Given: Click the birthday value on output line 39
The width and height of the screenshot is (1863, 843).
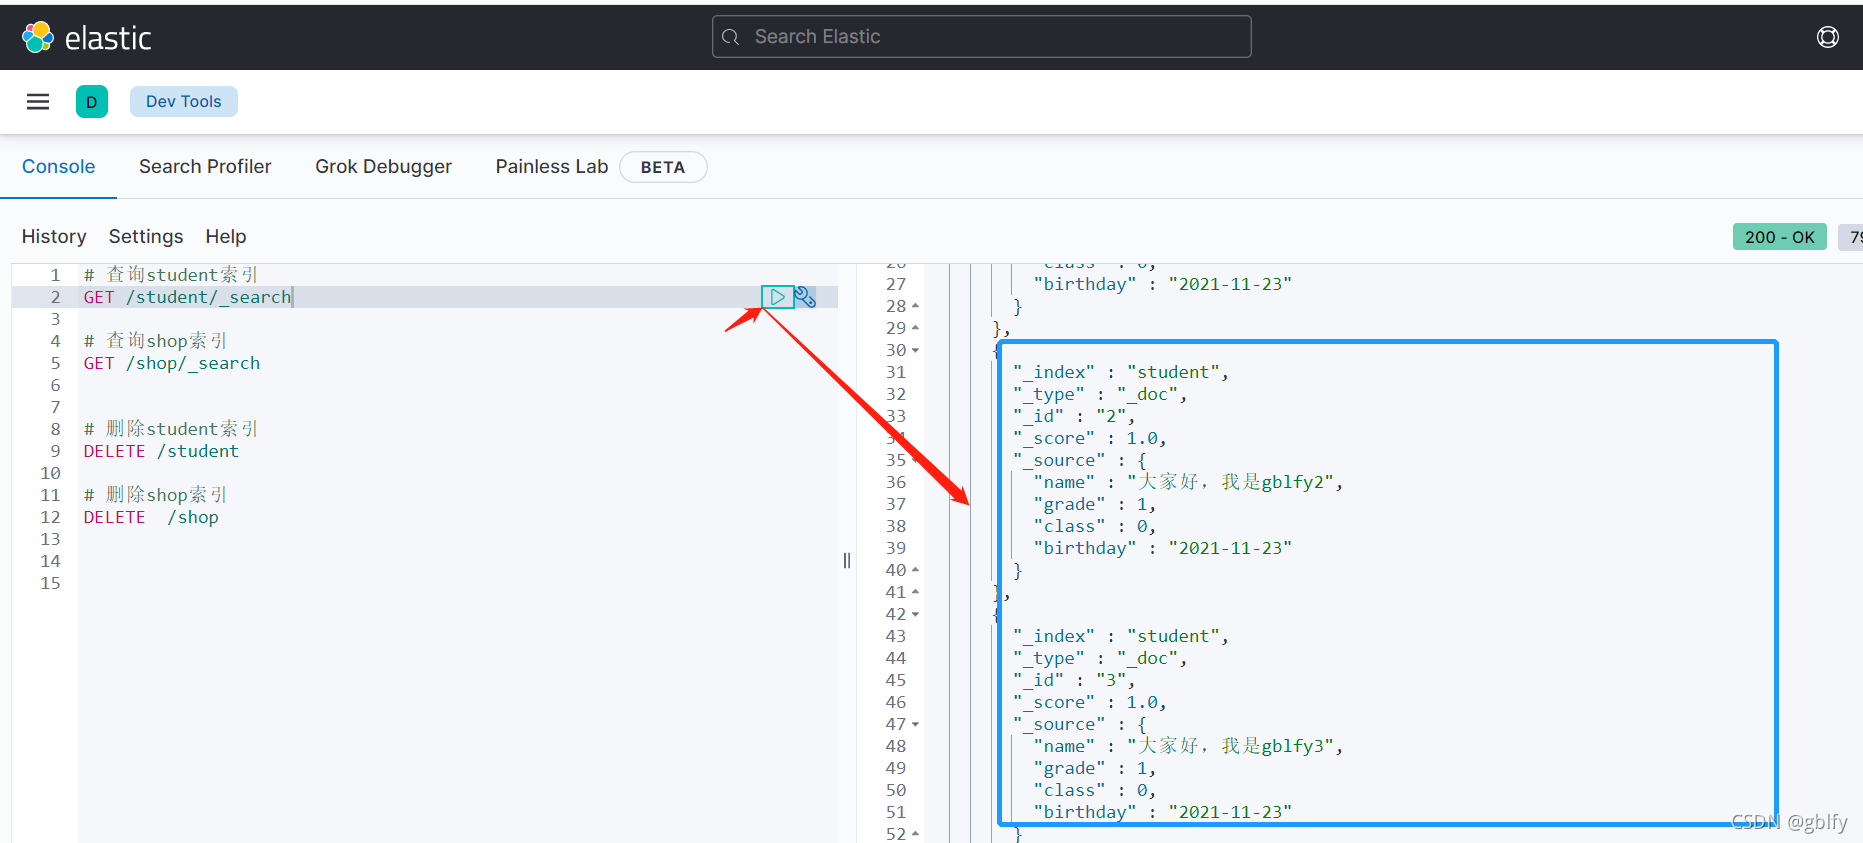Looking at the screenshot, I should (1230, 548).
